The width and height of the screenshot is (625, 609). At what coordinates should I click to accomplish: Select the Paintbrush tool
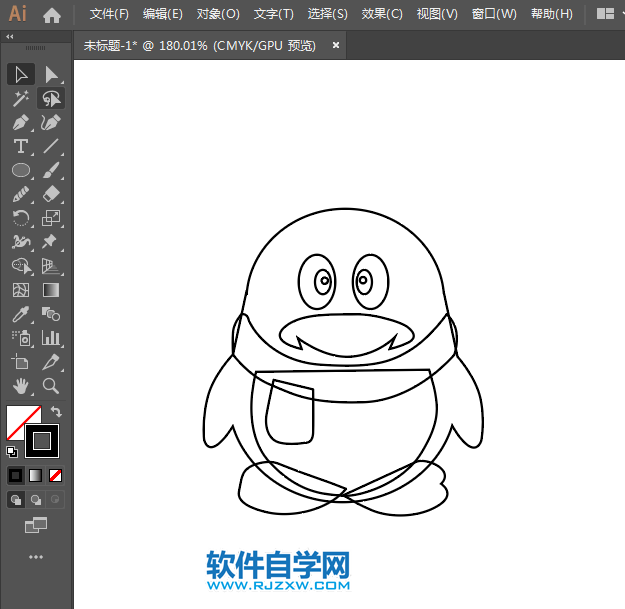click(x=51, y=170)
